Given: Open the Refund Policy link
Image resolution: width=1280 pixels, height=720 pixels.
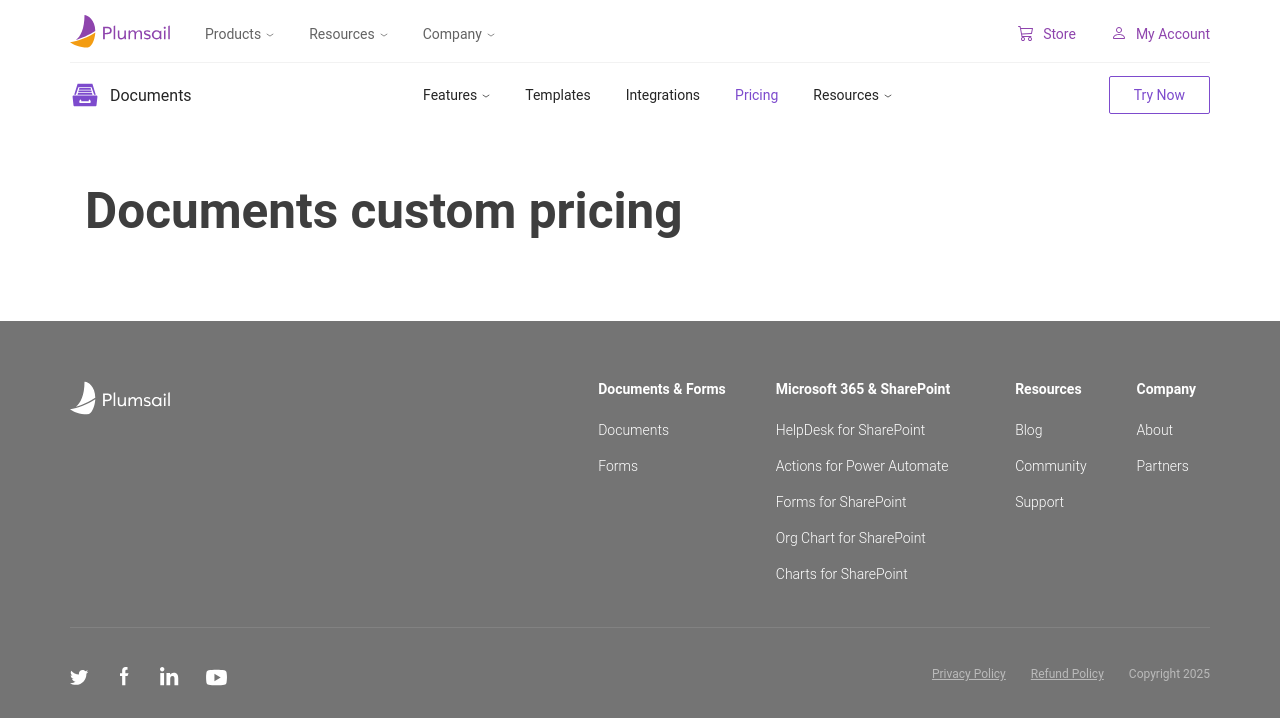Looking at the screenshot, I should pos(1067,674).
